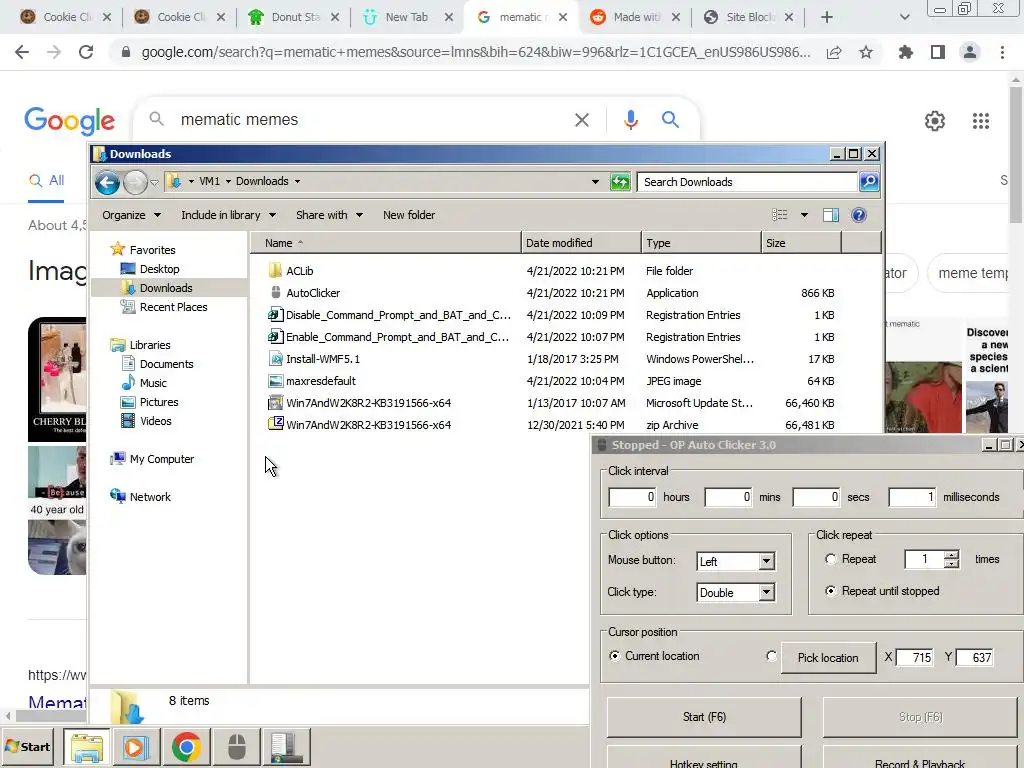Reload the Chrome page

[x=86, y=52]
